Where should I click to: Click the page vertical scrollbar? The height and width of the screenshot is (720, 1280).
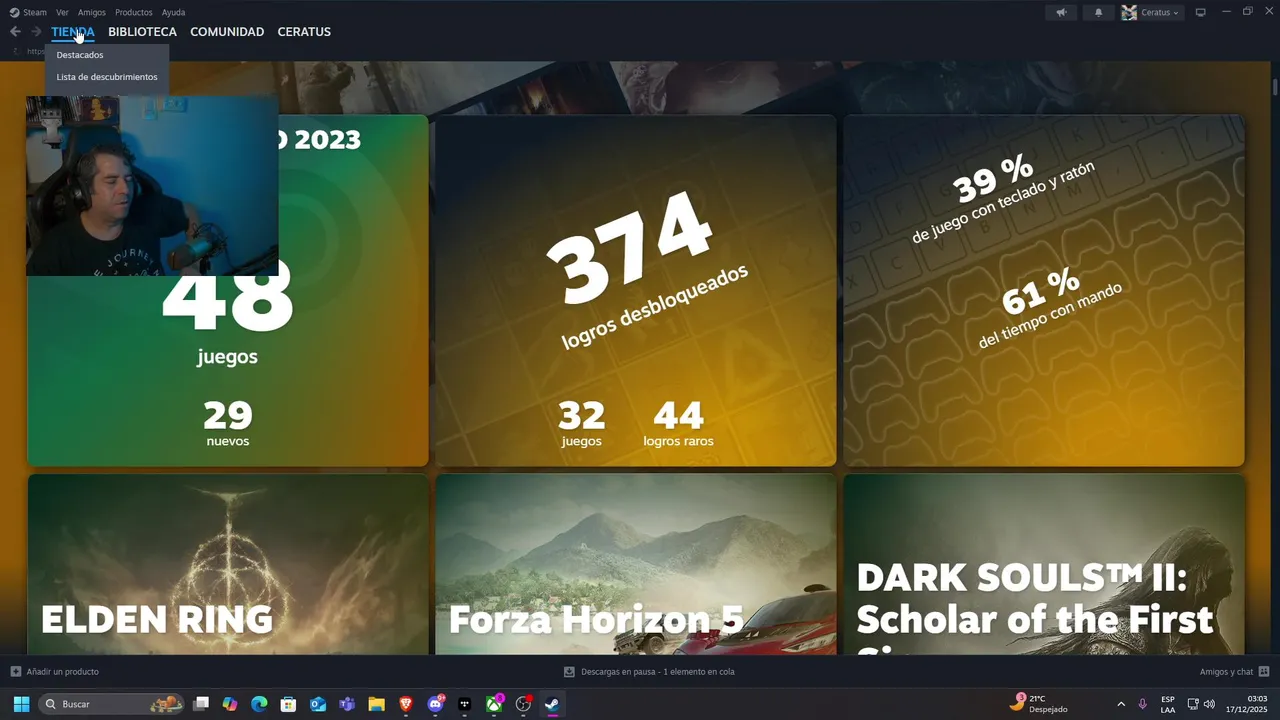pyautogui.click(x=1275, y=86)
